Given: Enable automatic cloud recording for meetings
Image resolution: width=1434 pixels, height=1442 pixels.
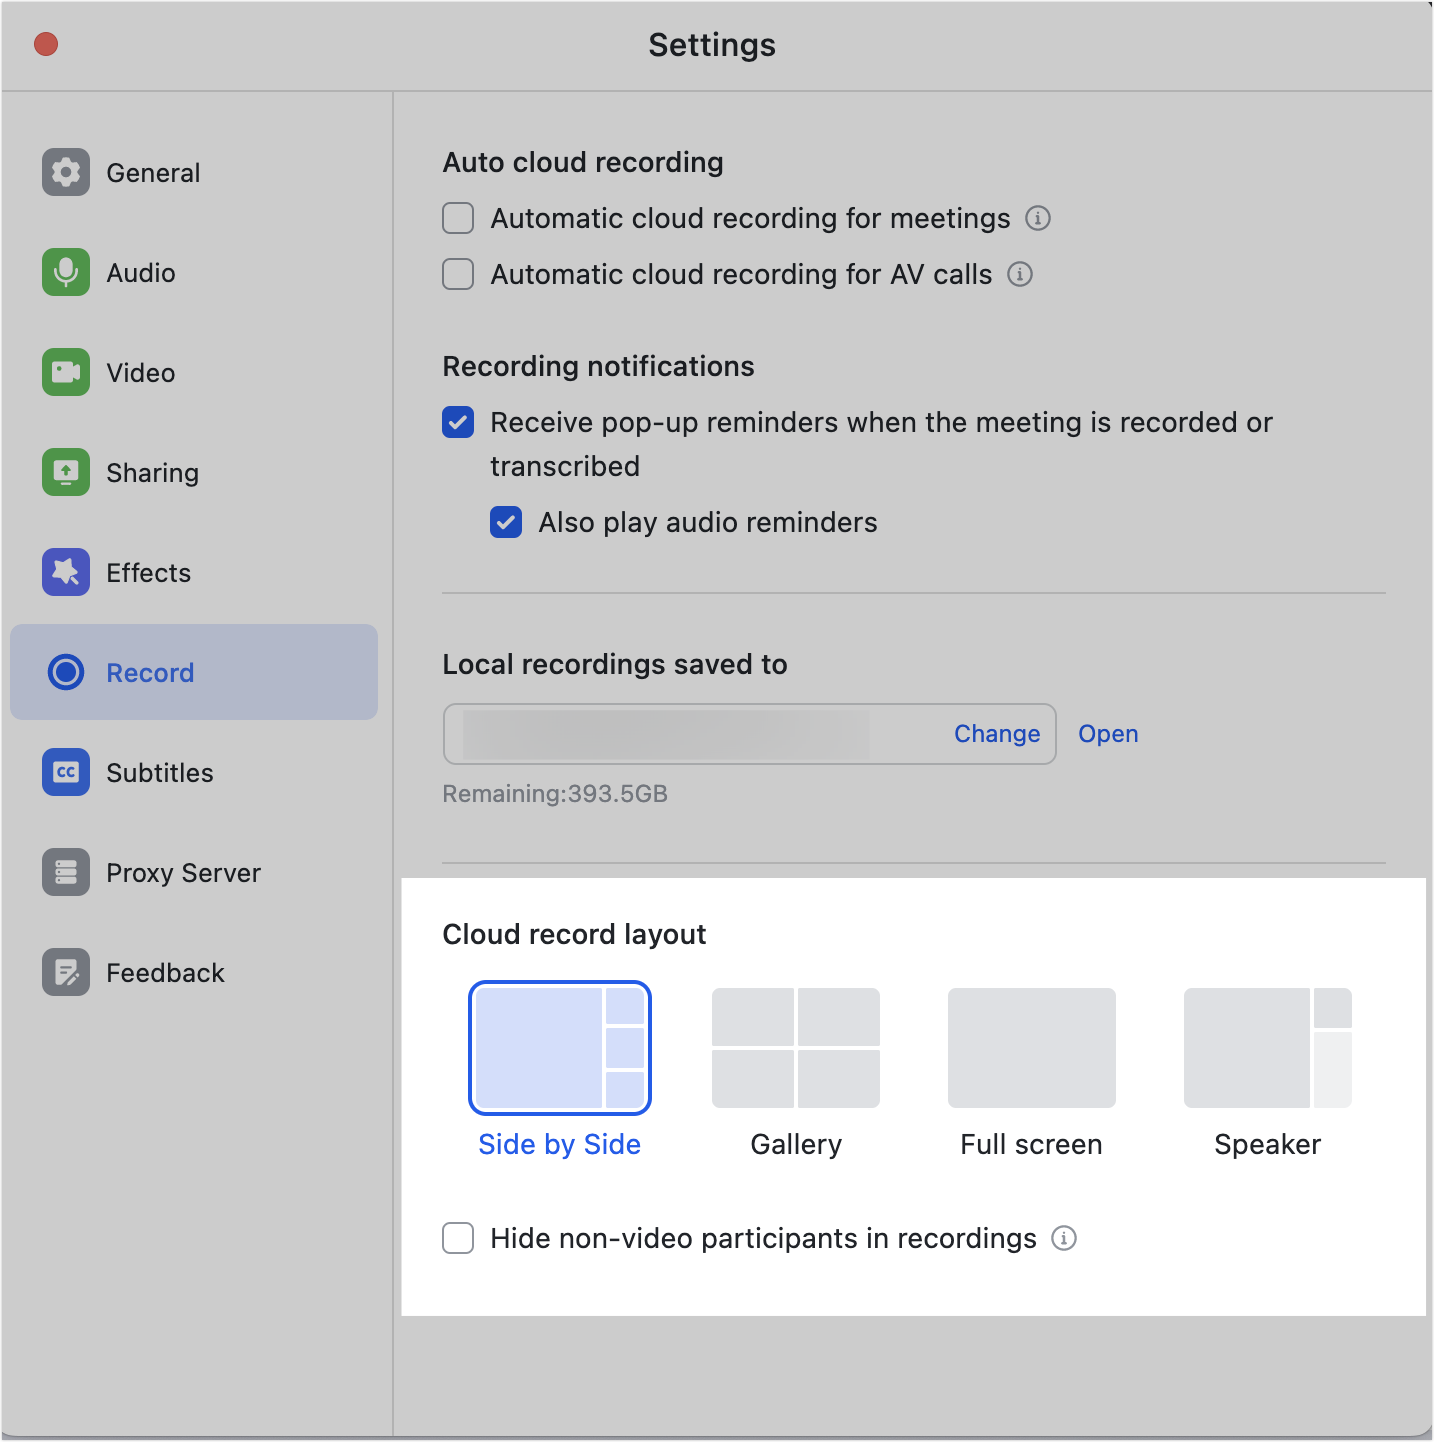Looking at the screenshot, I should point(458,218).
